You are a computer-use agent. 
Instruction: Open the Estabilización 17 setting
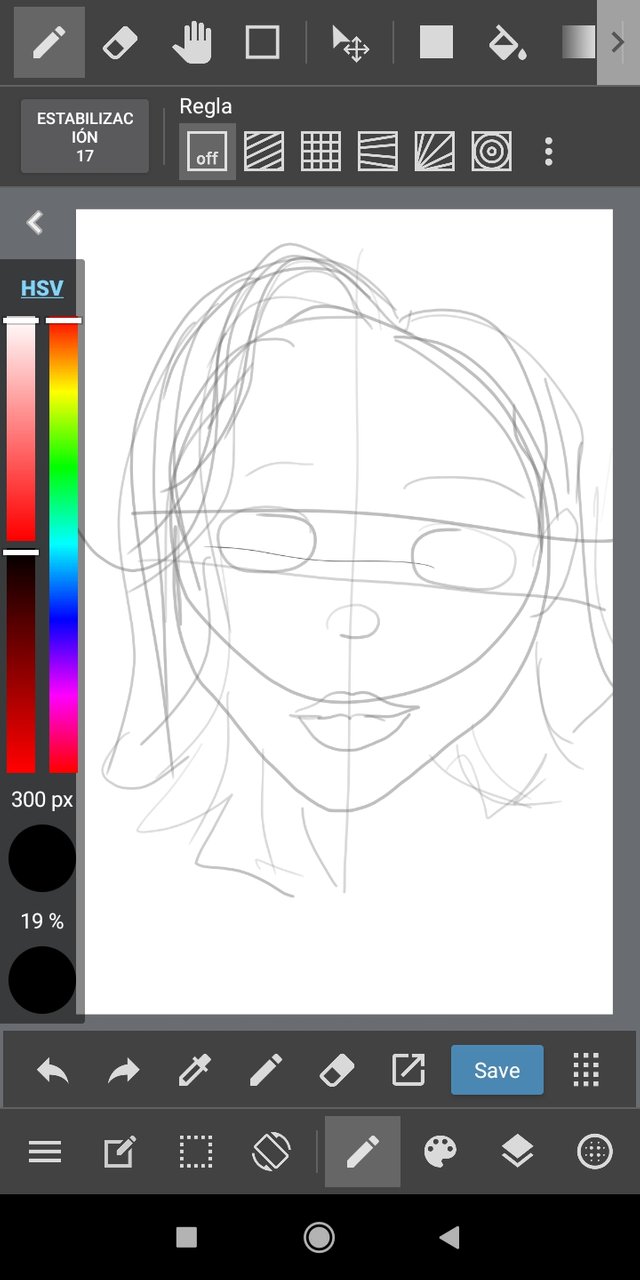pyautogui.click(x=85, y=136)
